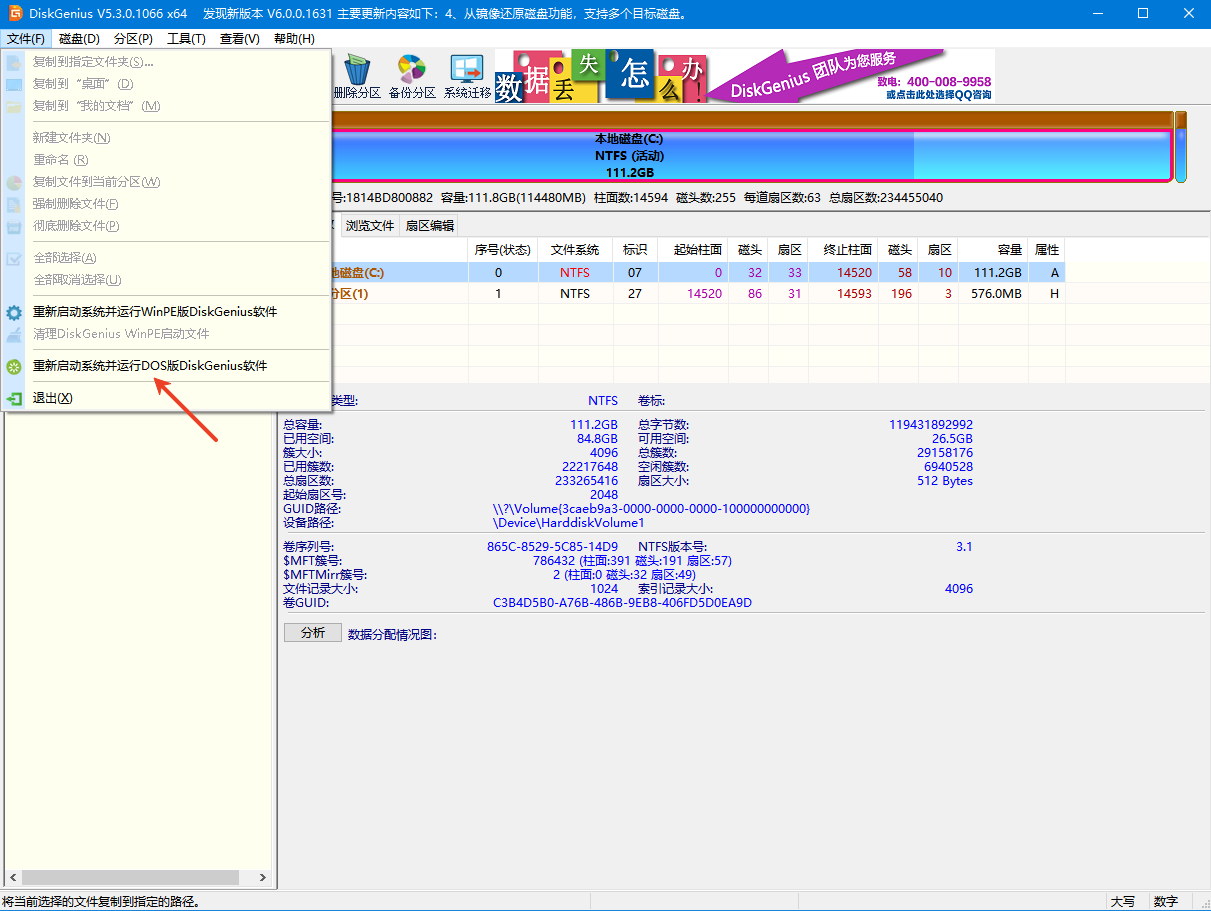This screenshot has height=911, width=1211.
Task: Click the window resize grip at bottom right
Action: coord(1203,903)
